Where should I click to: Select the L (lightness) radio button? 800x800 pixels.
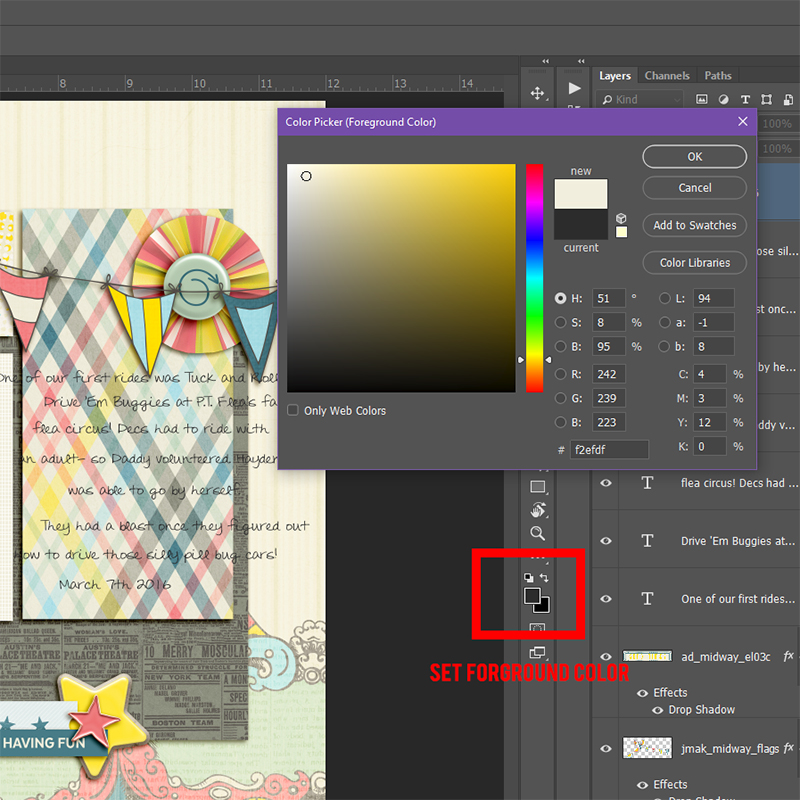[664, 298]
